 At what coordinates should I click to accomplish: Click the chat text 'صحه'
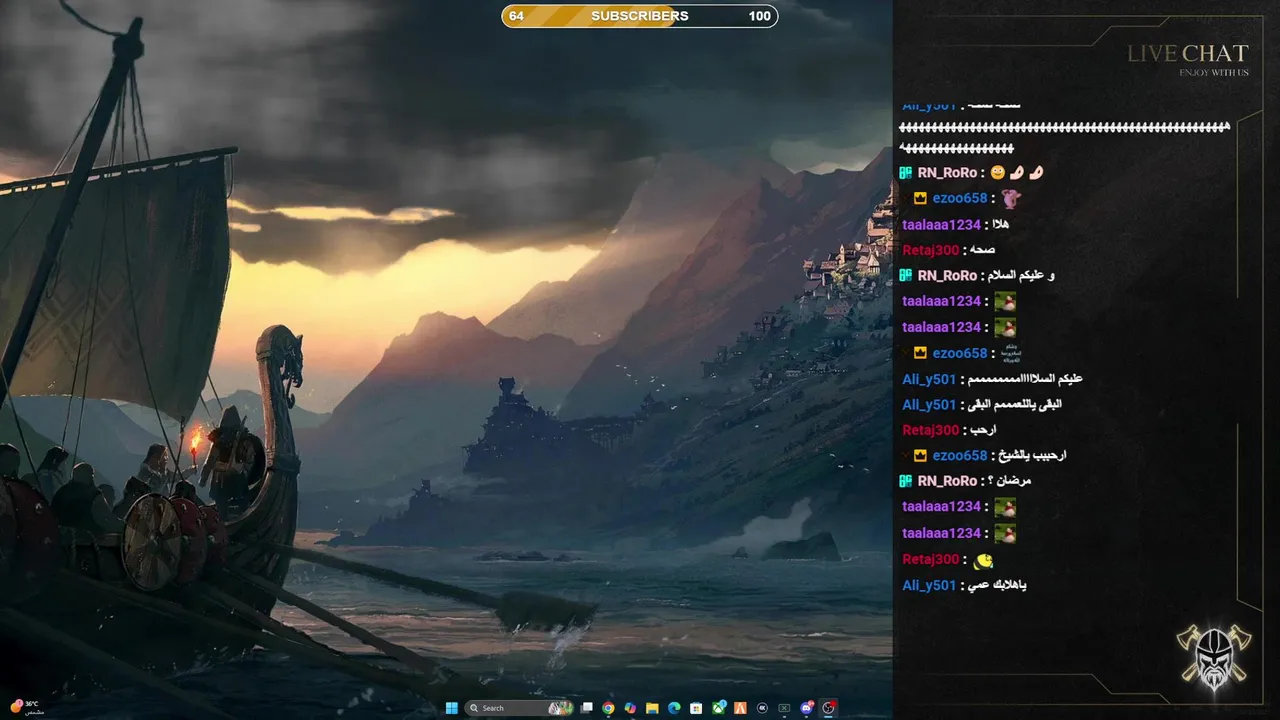tap(981, 250)
